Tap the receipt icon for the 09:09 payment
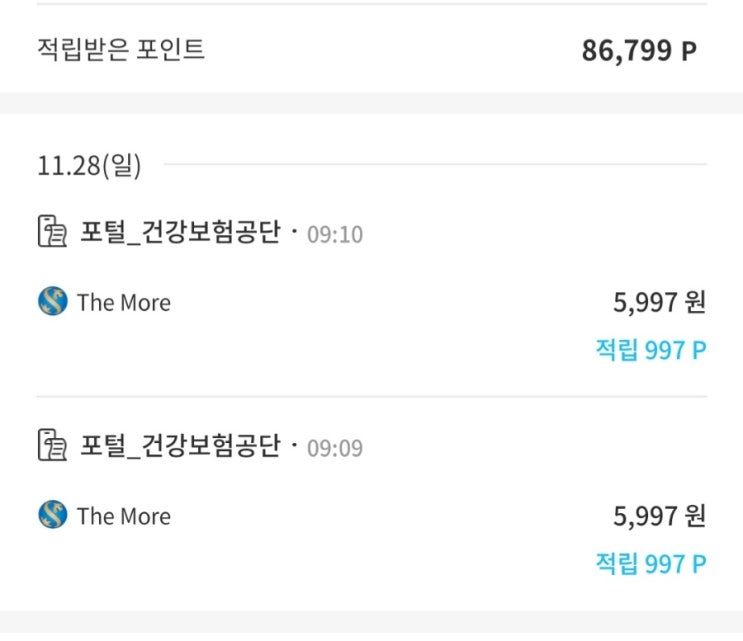Image resolution: width=743 pixels, height=641 pixels. (52, 445)
